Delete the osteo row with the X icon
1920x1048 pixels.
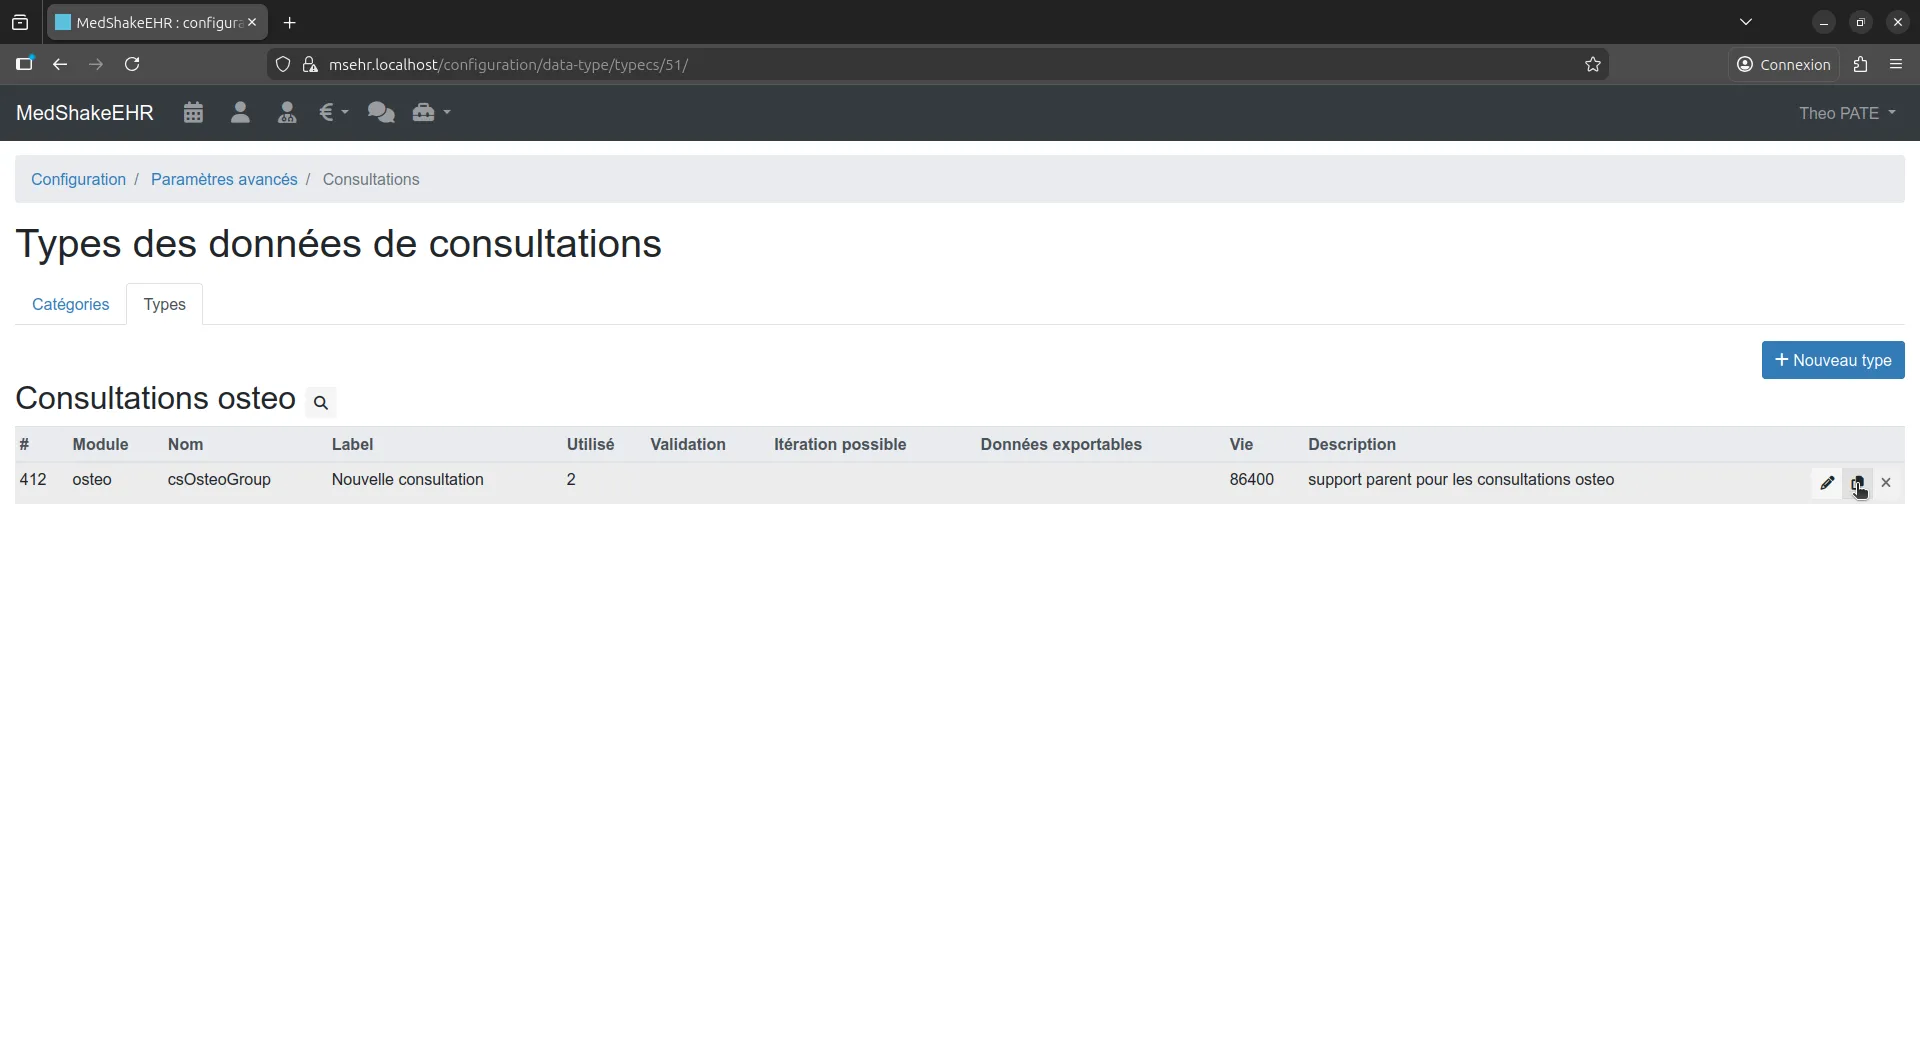click(1886, 483)
